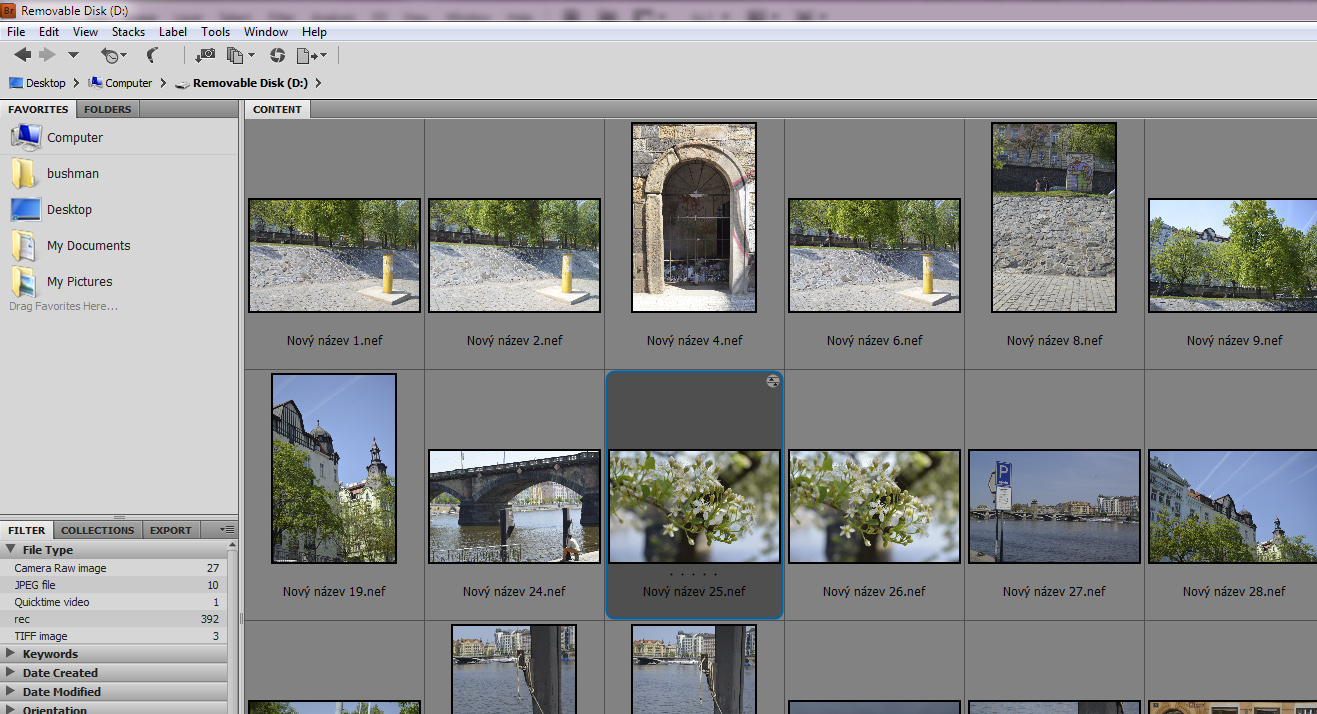Viewport: 1317px width, 714px height.
Task: Open in Camera Raw aperture icon
Action: coord(277,55)
